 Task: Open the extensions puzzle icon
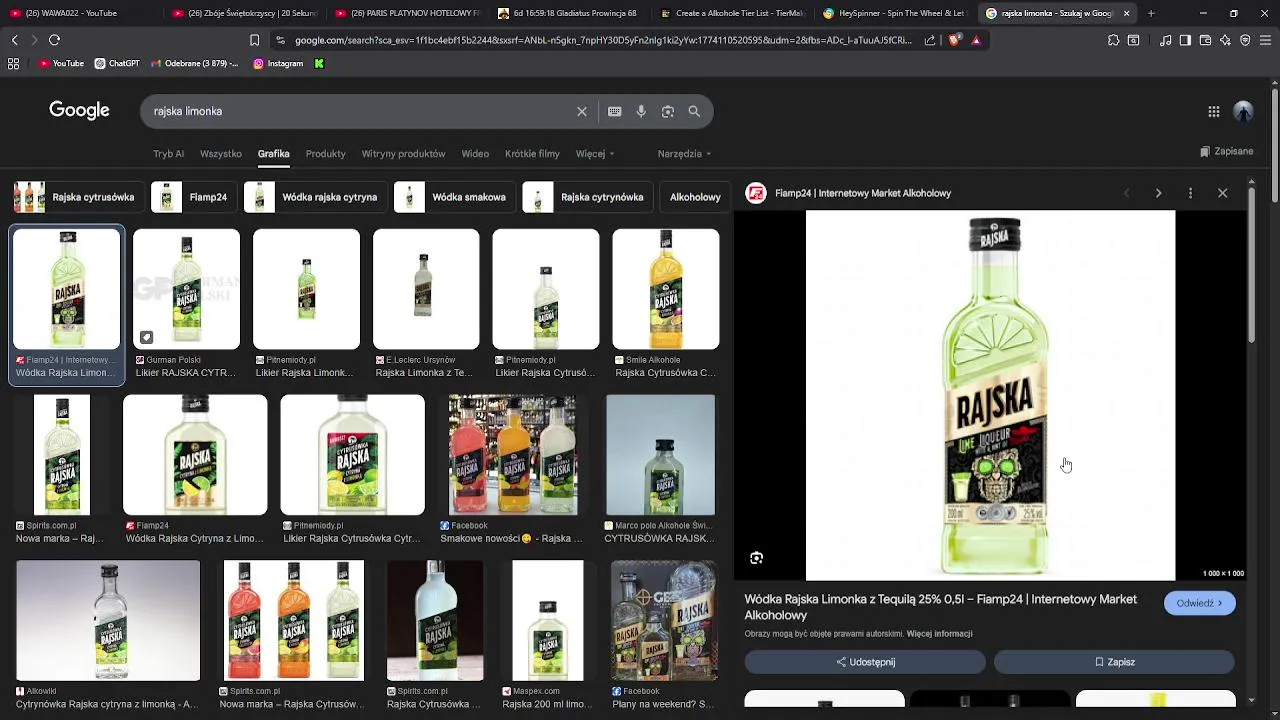coord(1113,40)
